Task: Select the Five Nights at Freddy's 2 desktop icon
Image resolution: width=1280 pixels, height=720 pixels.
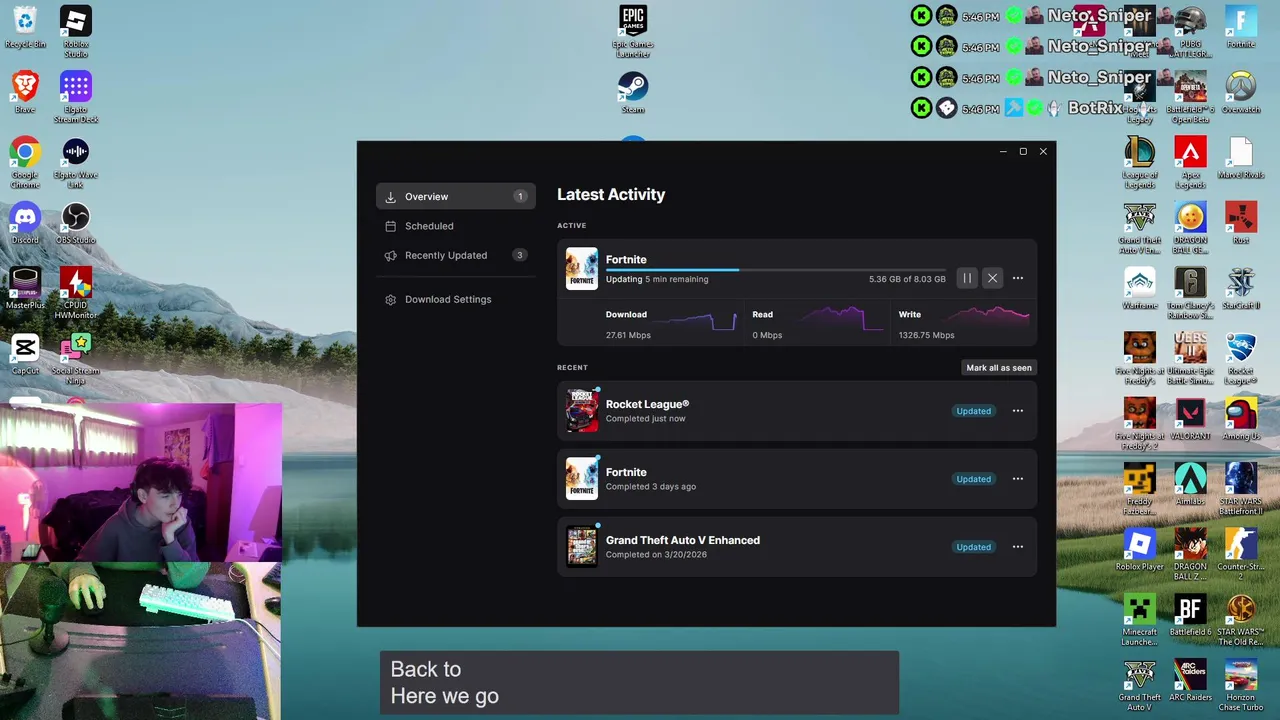Action: point(1139,423)
